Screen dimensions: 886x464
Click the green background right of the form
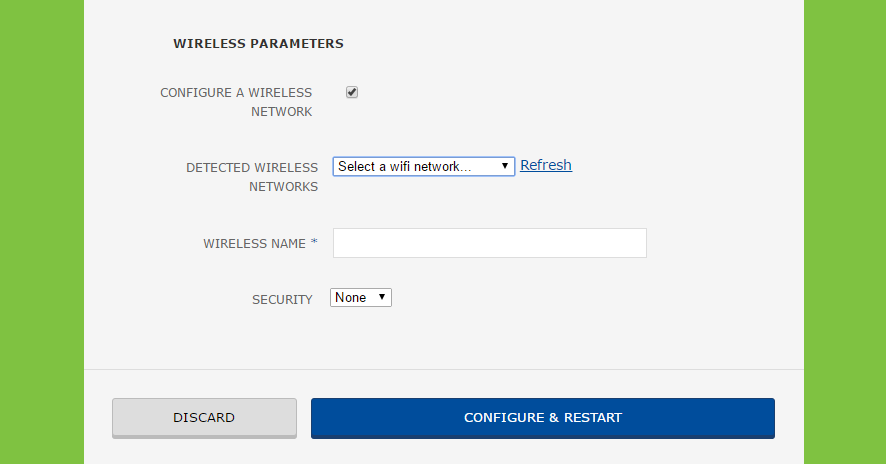click(845, 232)
